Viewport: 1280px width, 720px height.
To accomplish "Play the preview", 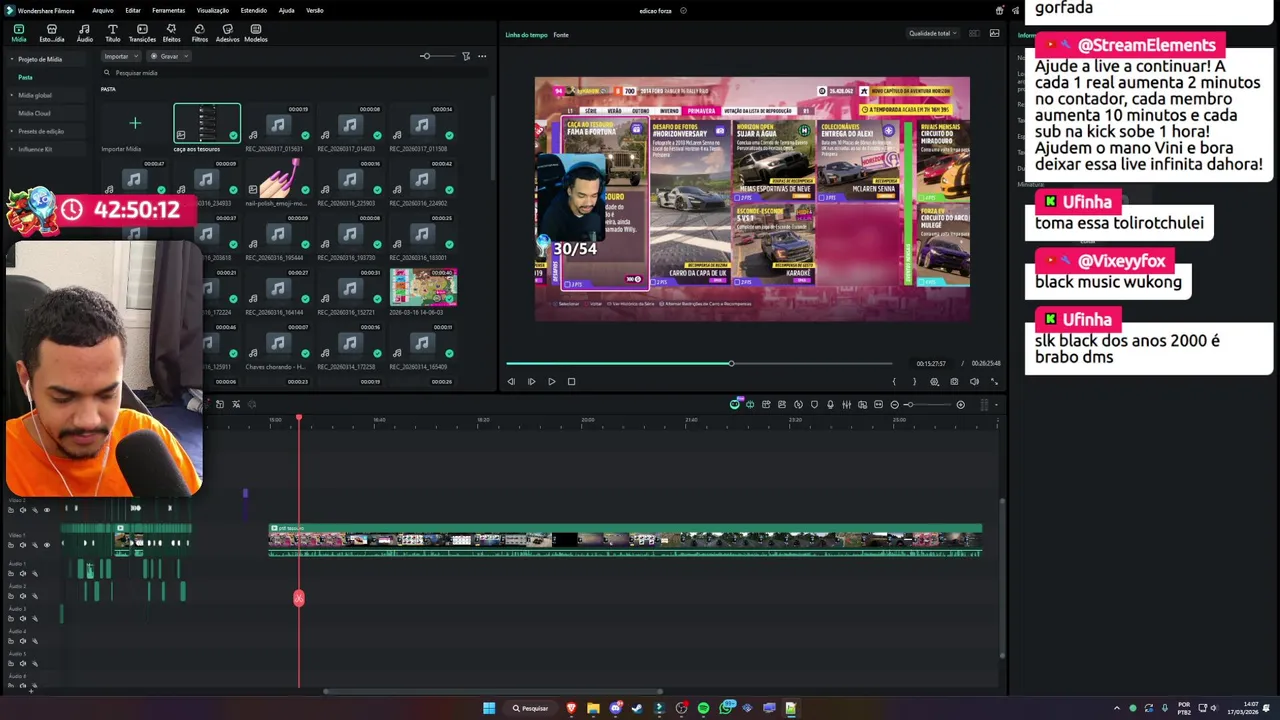I will coord(551,381).
